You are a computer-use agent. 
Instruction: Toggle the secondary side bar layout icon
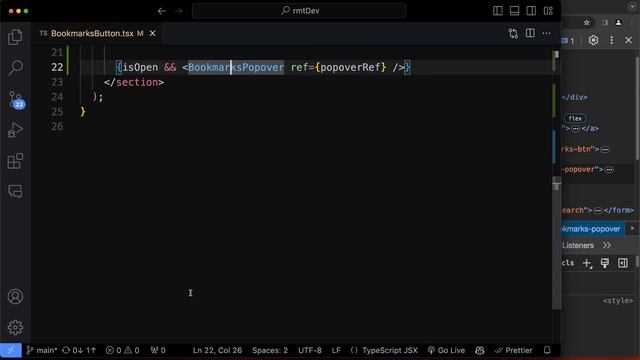click(531, 11)
